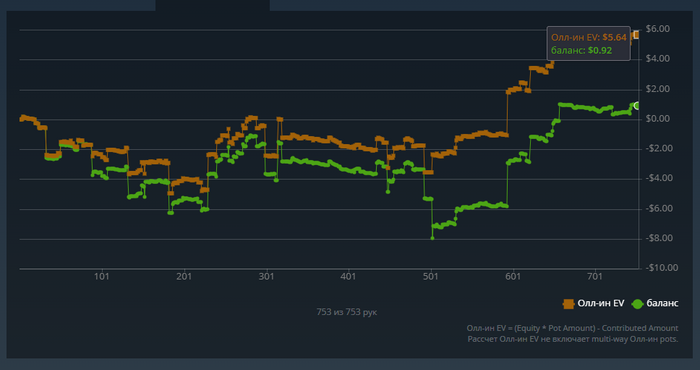This screenshot has width=700, height=370.
Task: Click the multi-way Олл-ин pots footnote
Action: point(573,339)
